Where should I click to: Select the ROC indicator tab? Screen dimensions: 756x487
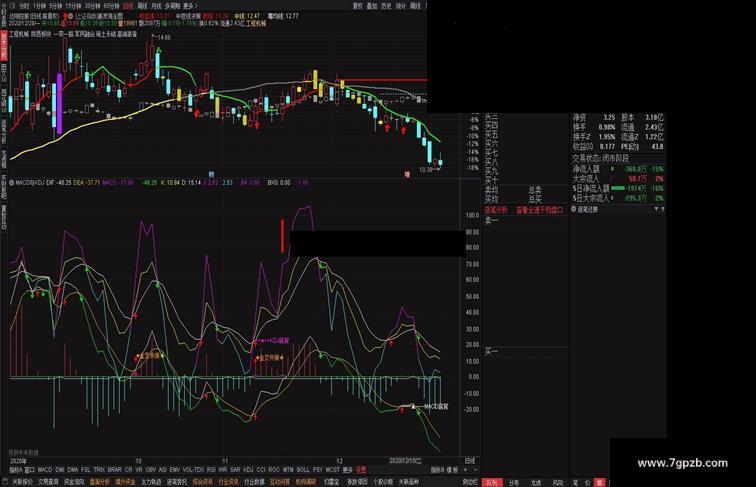pyautogui.click(x=274, y=470)
